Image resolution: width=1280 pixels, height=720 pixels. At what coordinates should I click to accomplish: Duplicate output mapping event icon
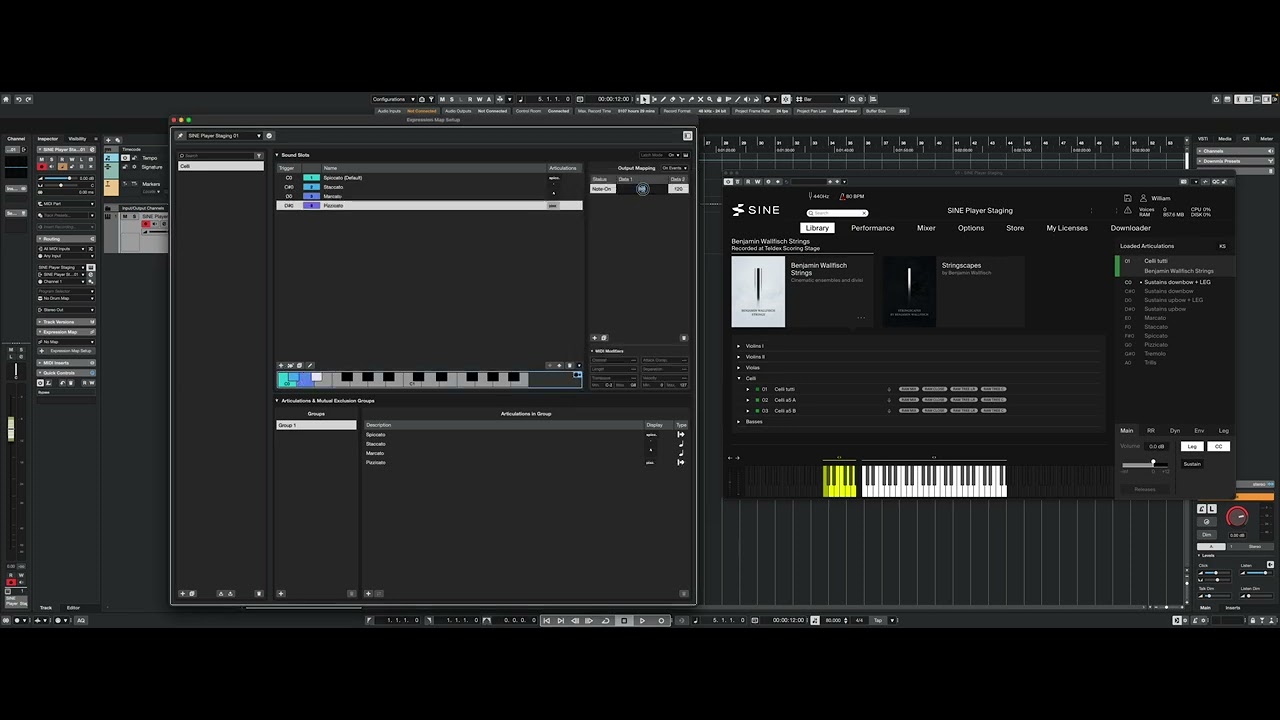pos(604,337)
